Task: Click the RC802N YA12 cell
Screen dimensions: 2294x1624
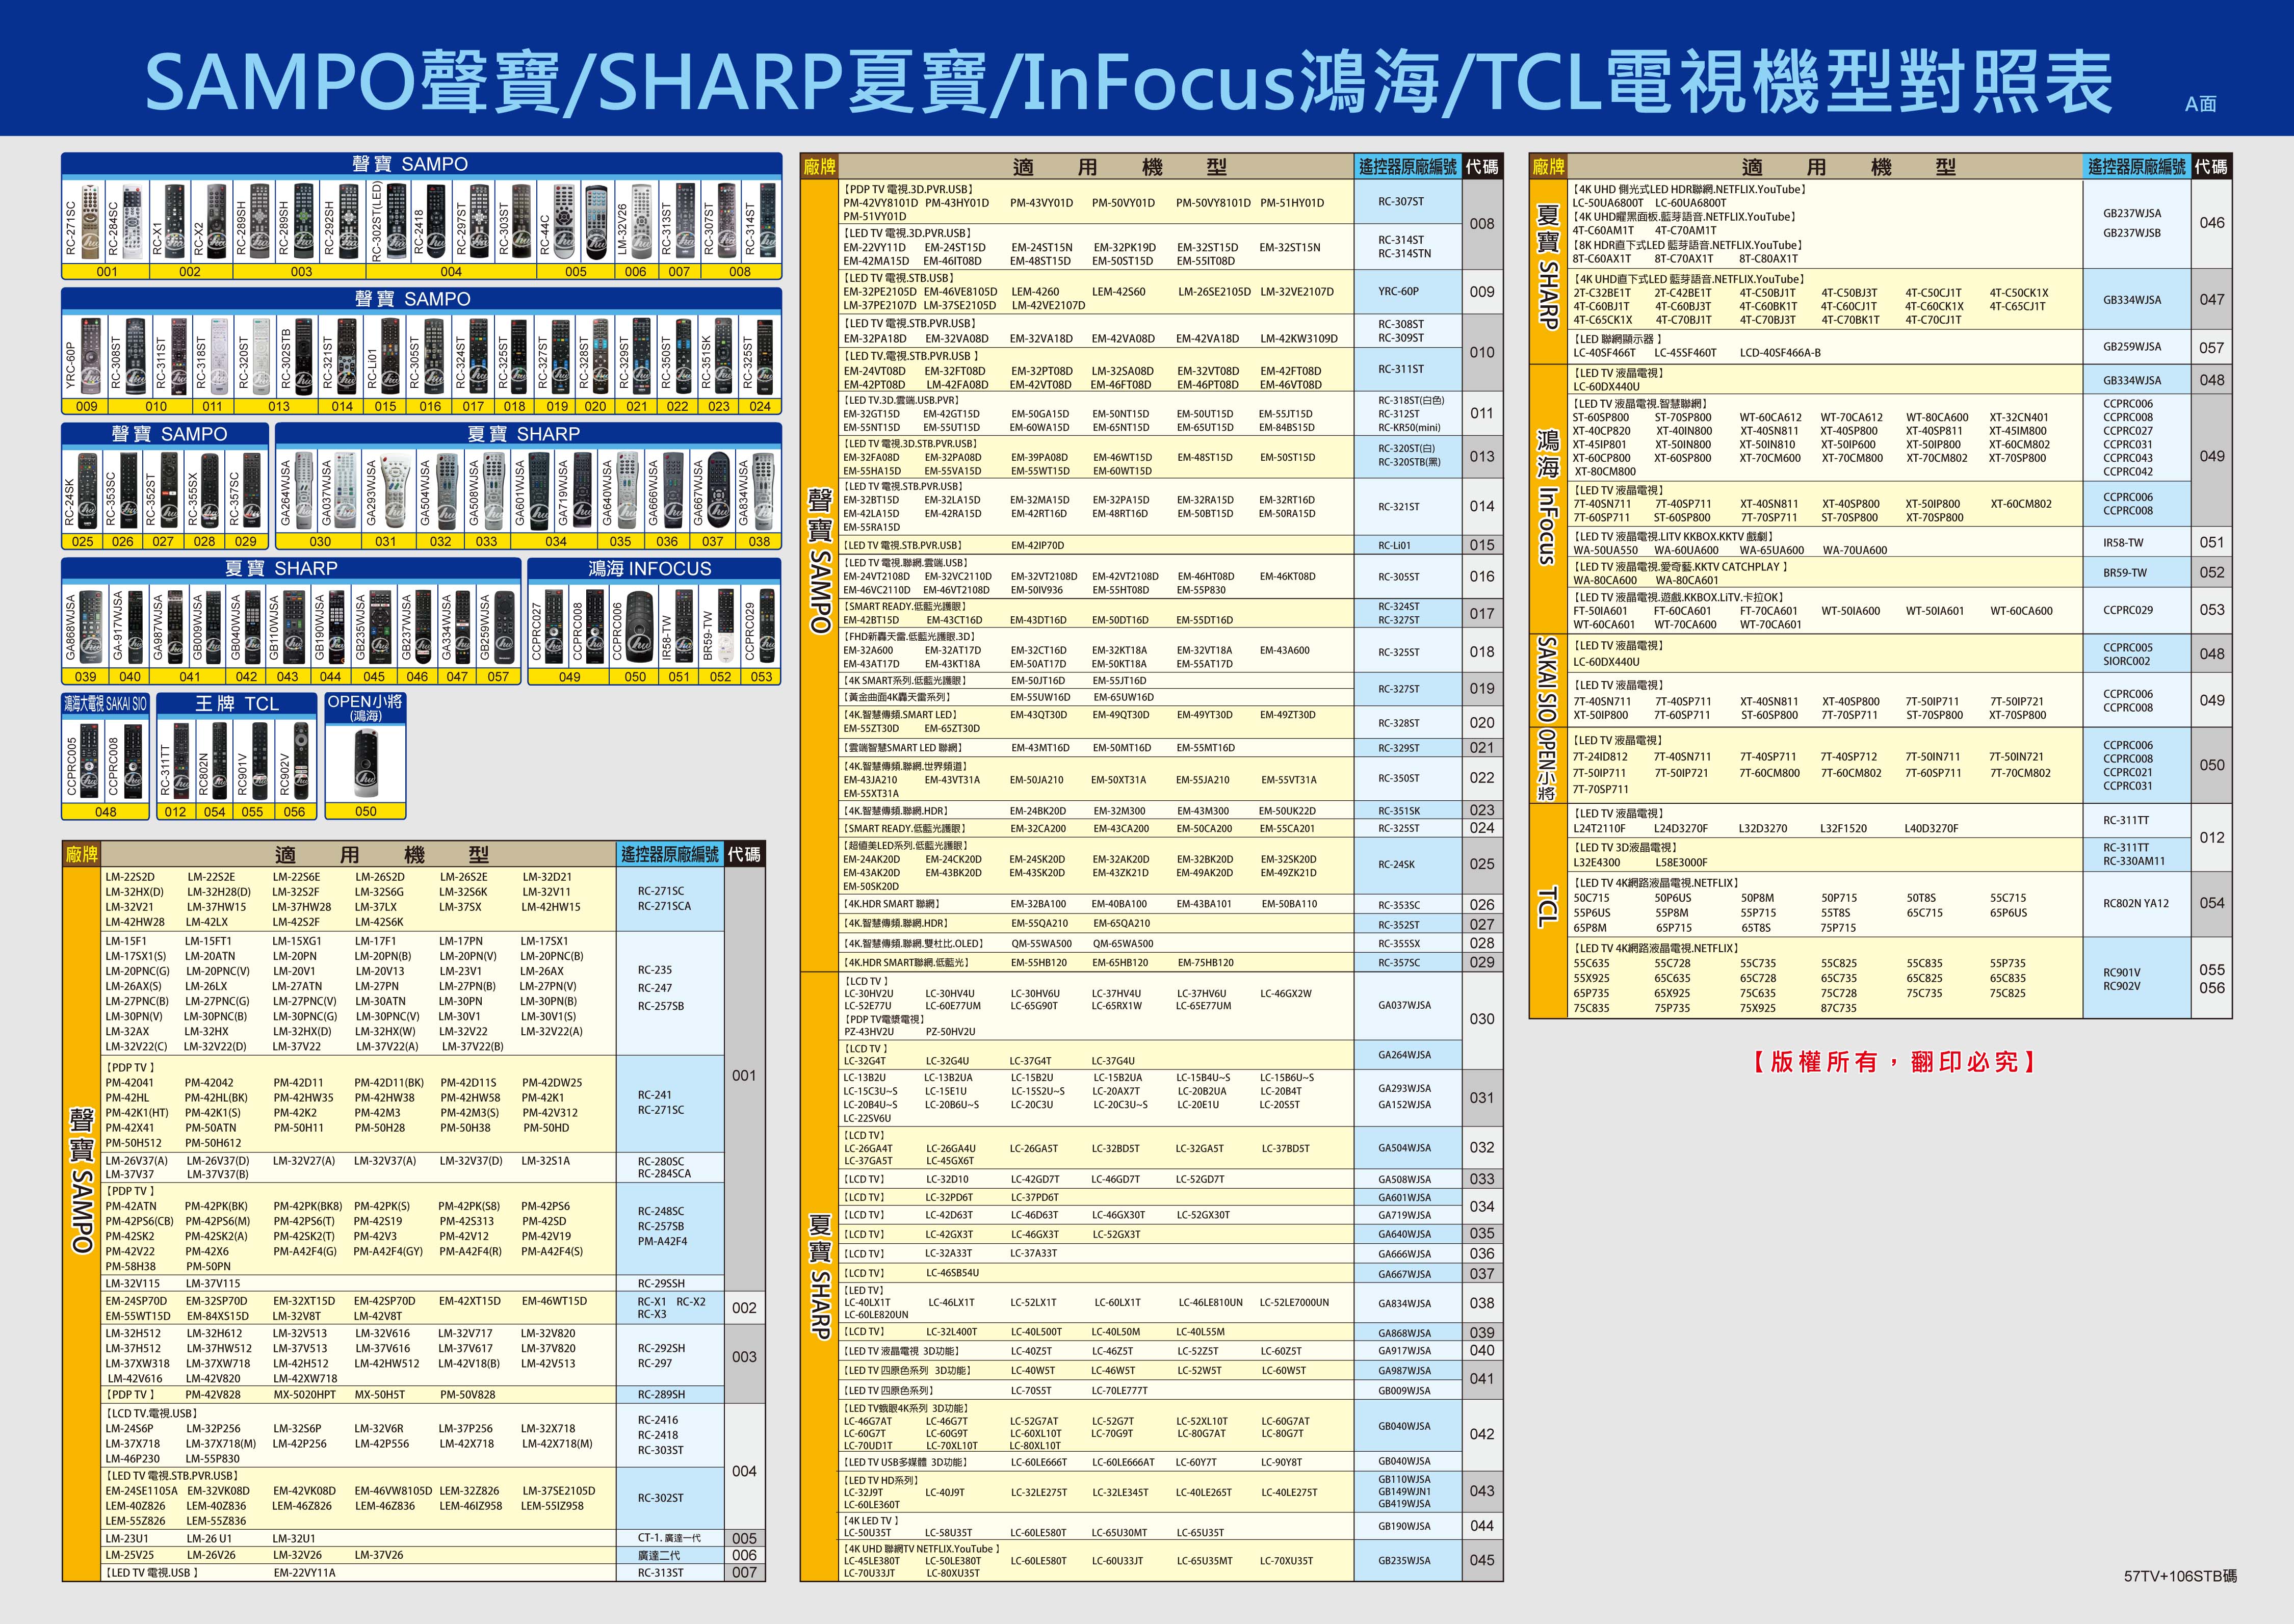Action: tap(2136, 903)
